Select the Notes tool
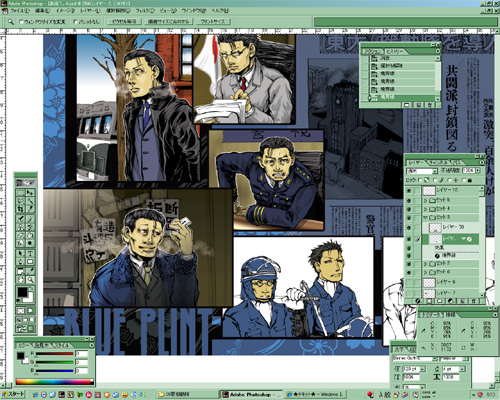The image size is (500, 400). tap(21, 271)
